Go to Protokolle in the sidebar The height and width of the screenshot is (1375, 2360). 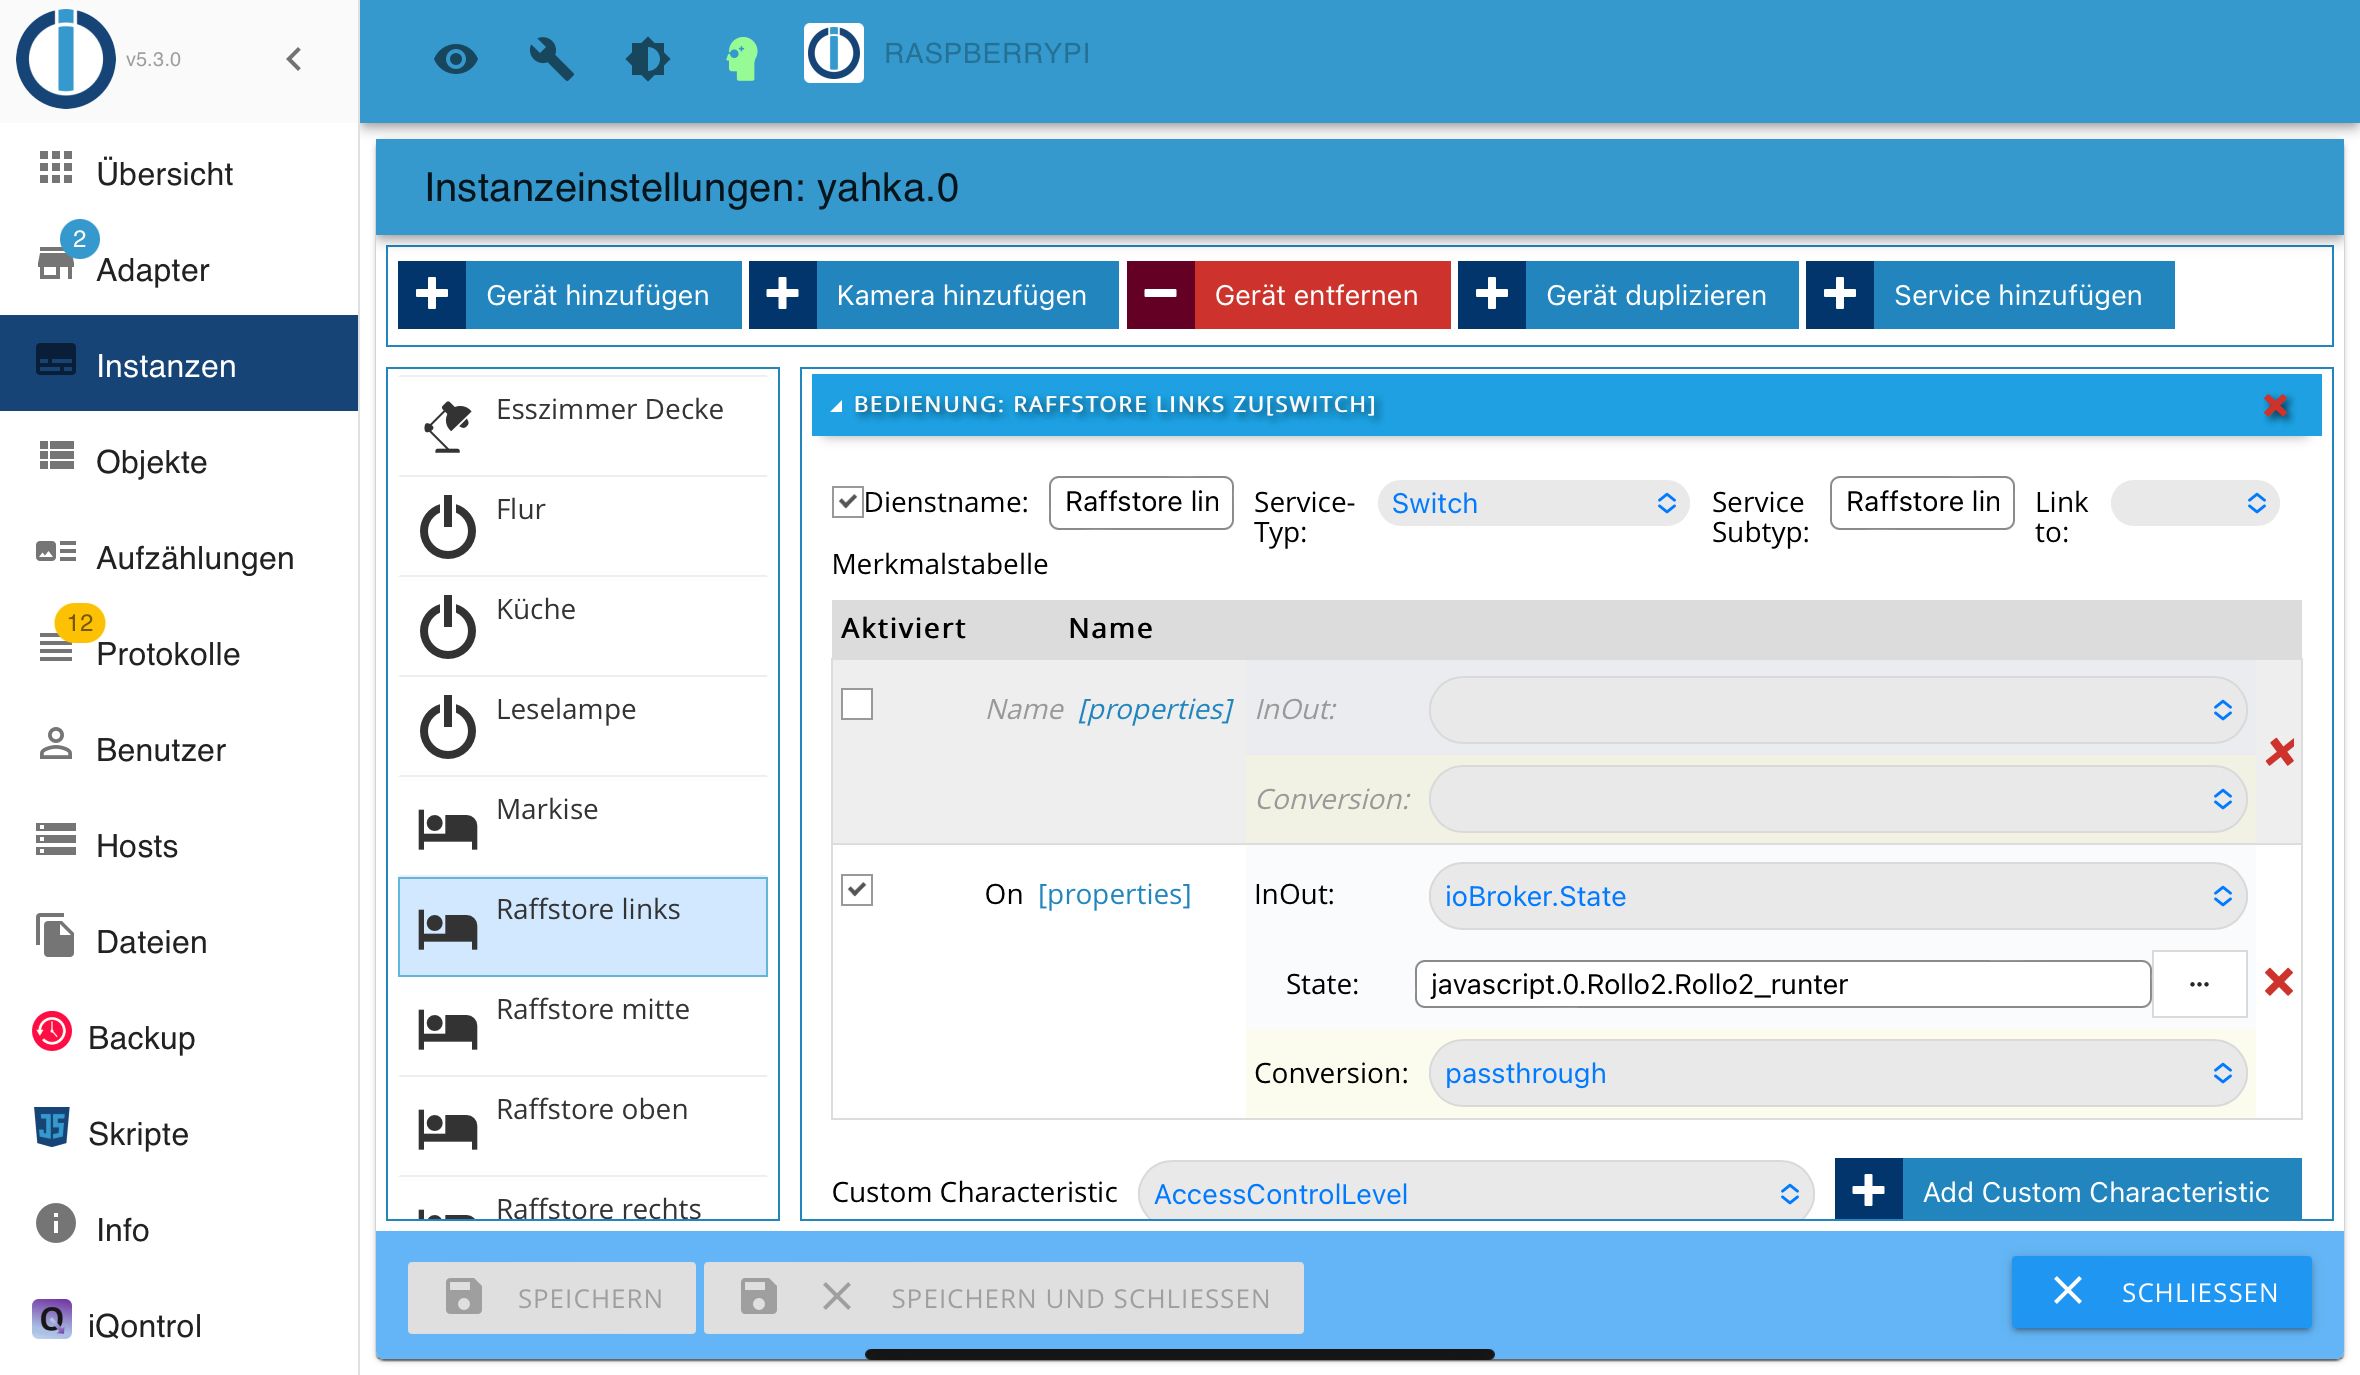pos(168,654)
